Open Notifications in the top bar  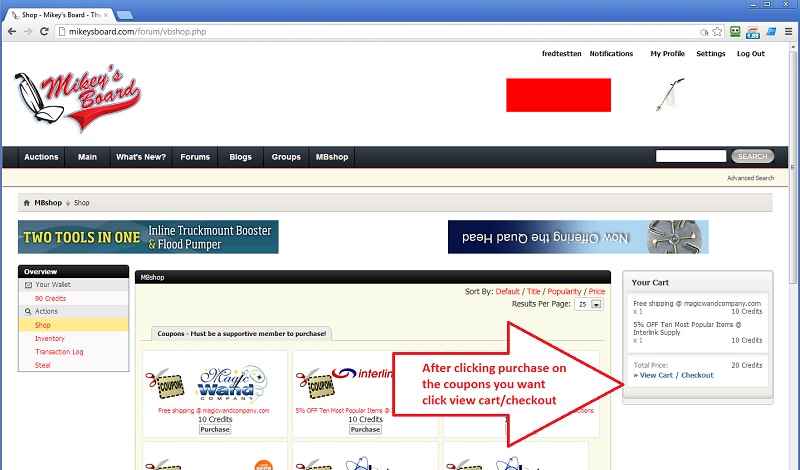point(611,54)
